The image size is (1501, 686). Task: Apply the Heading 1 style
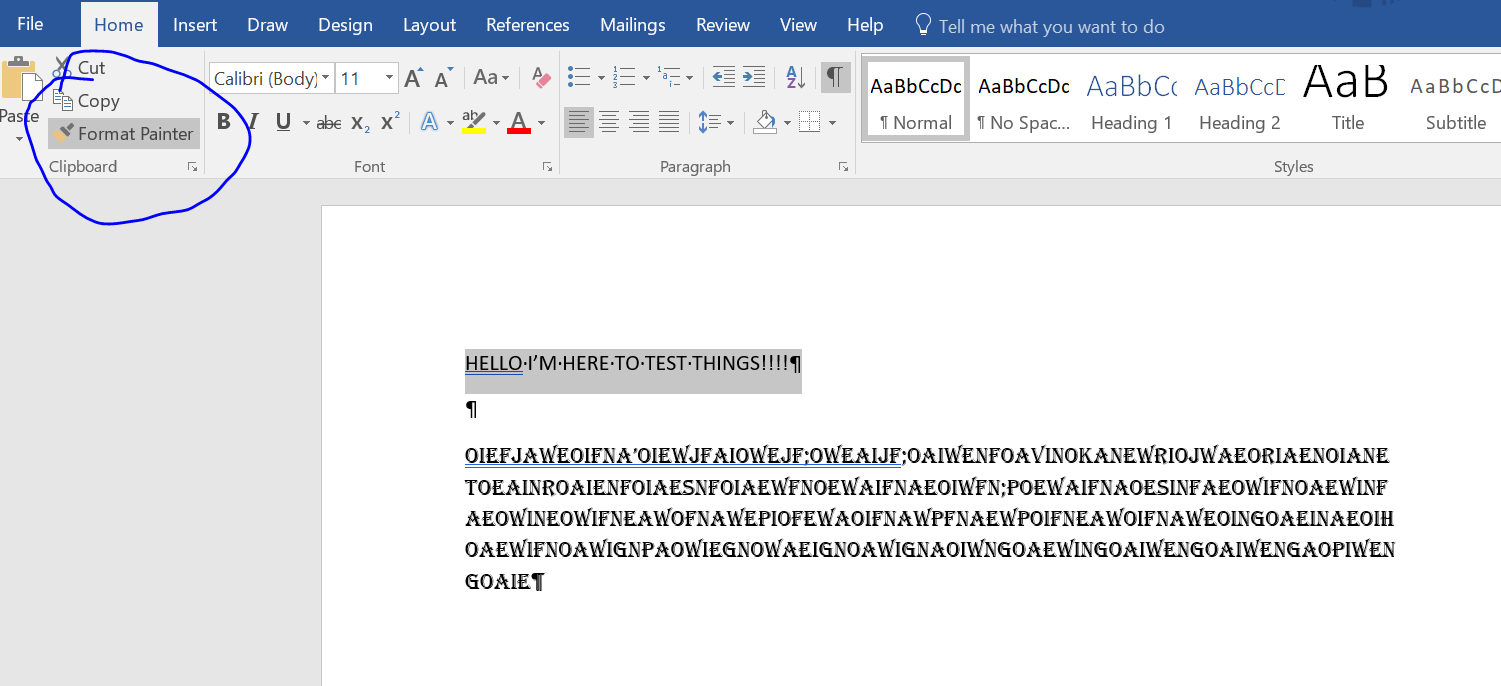pyautogui.click(x=1131, y=97)
